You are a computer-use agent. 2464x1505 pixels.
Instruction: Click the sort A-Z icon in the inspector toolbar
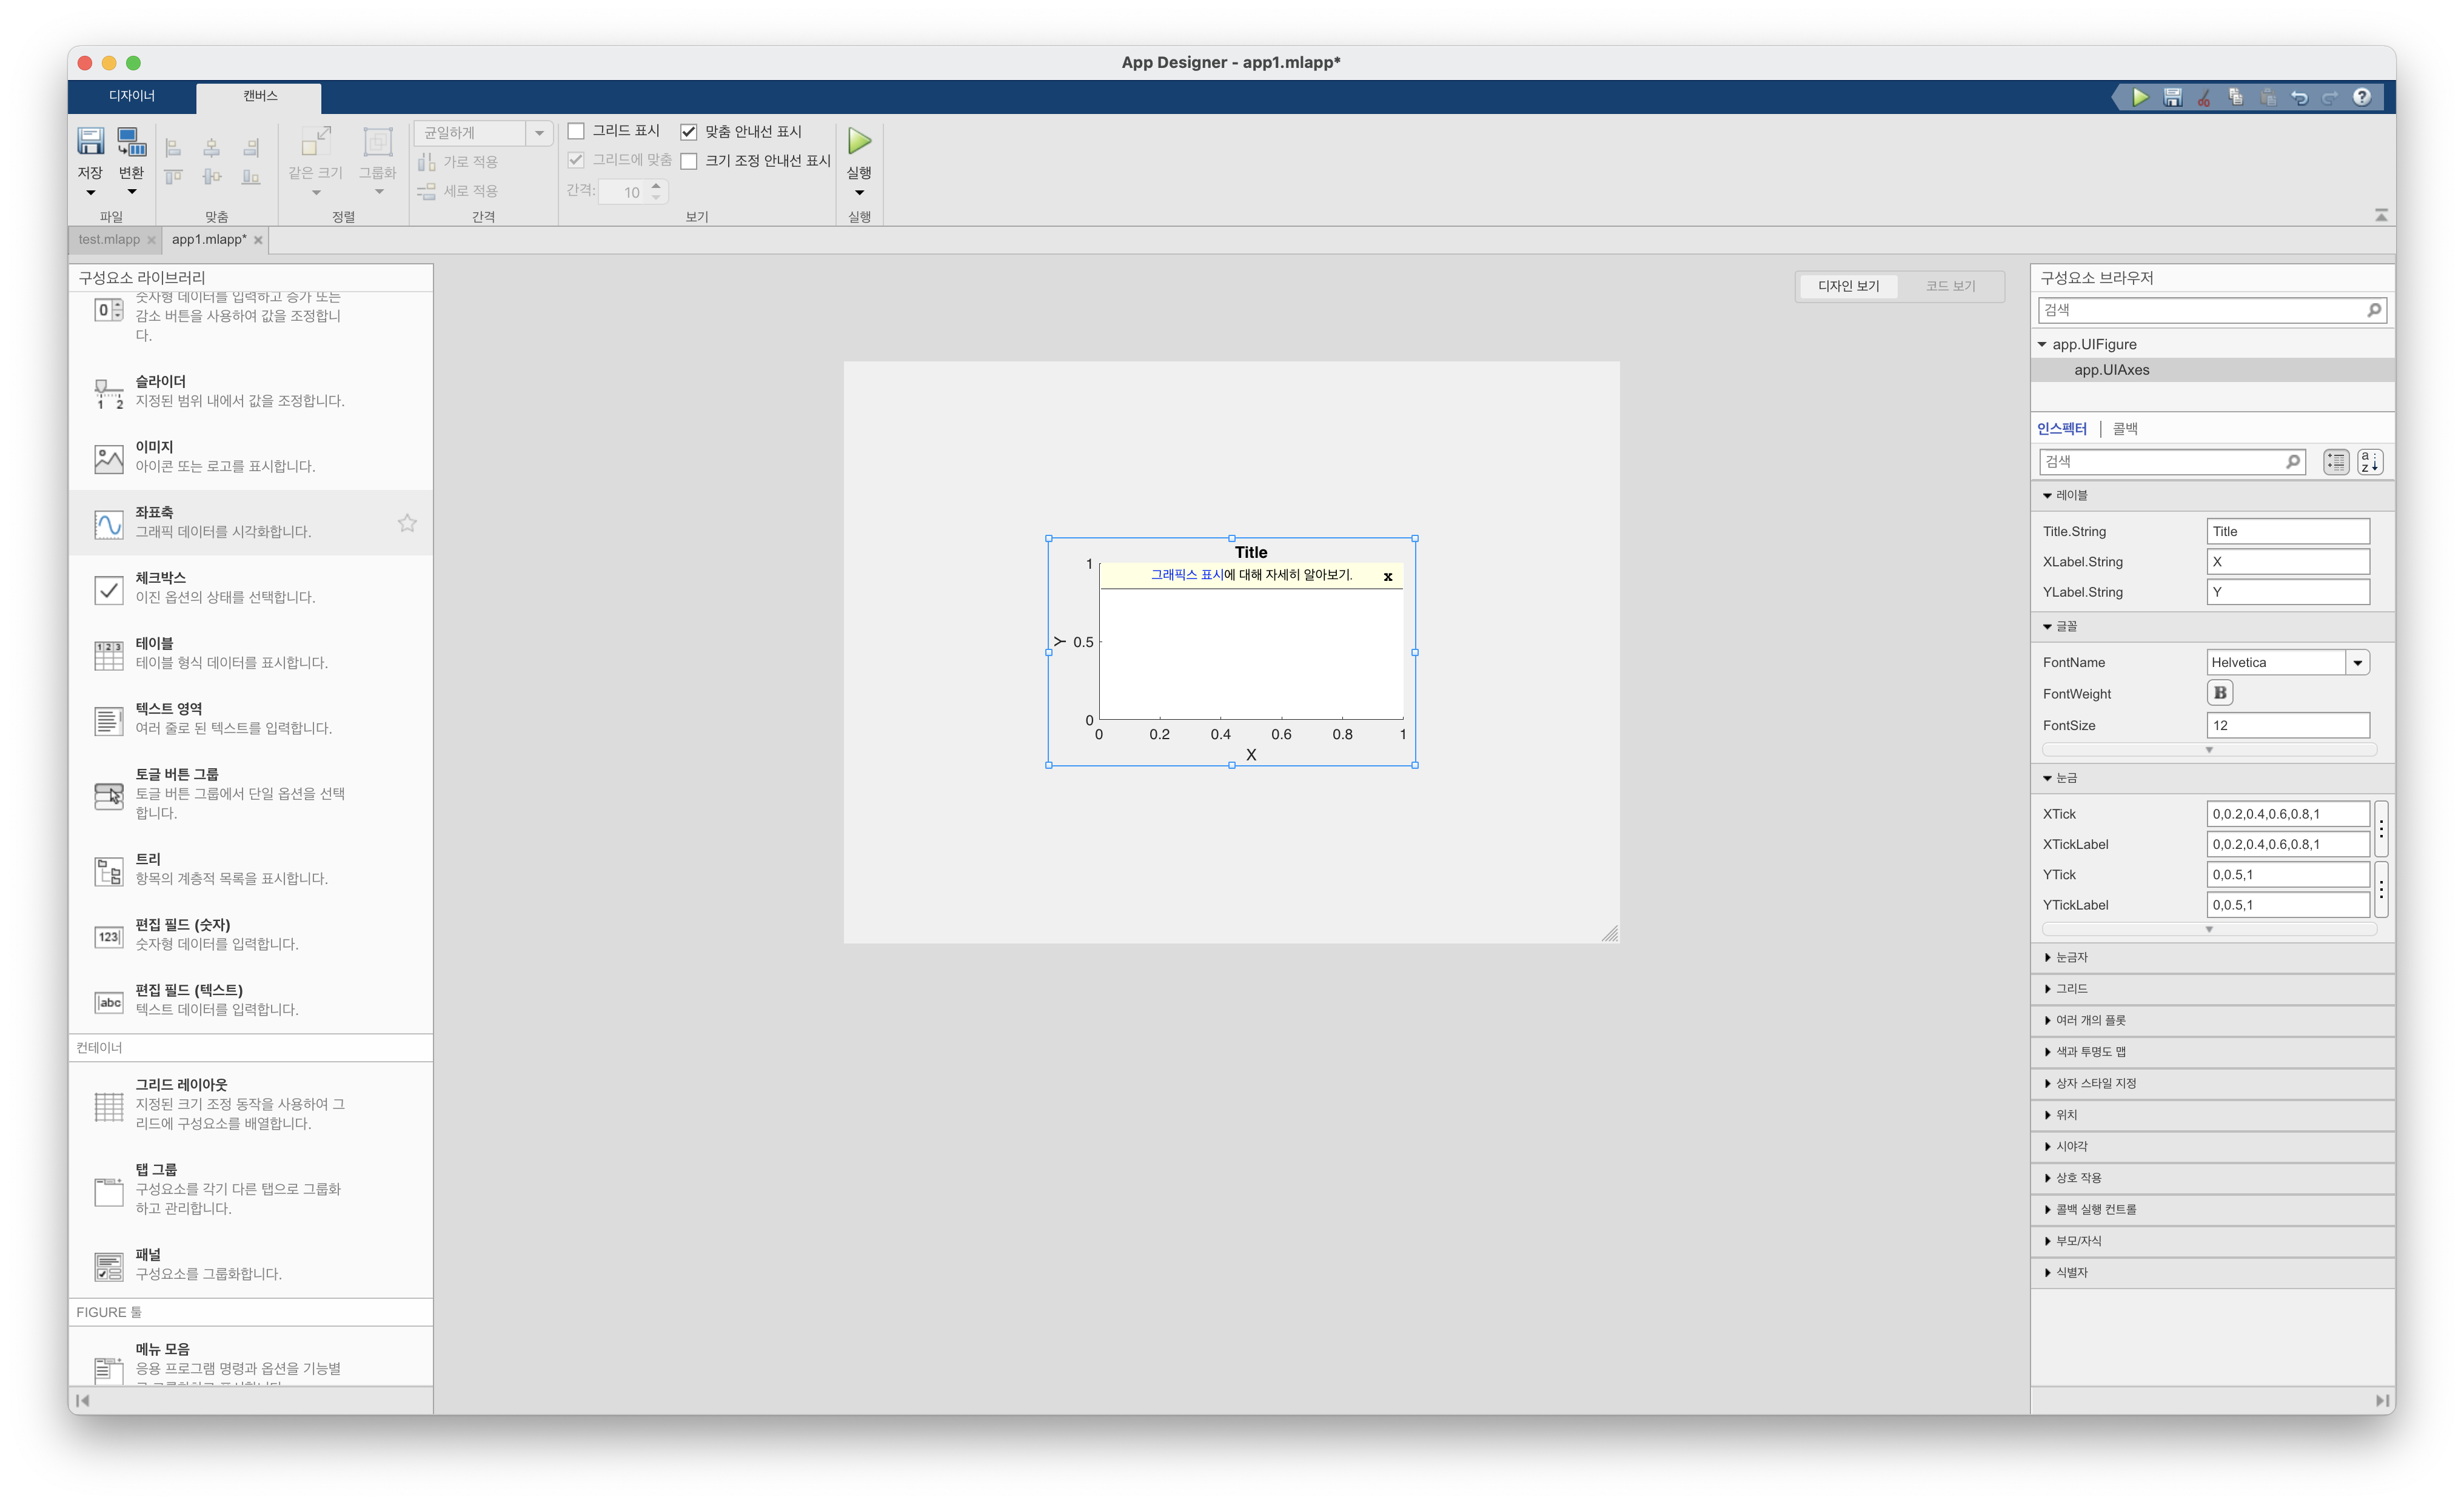[x=2370, y=462]
